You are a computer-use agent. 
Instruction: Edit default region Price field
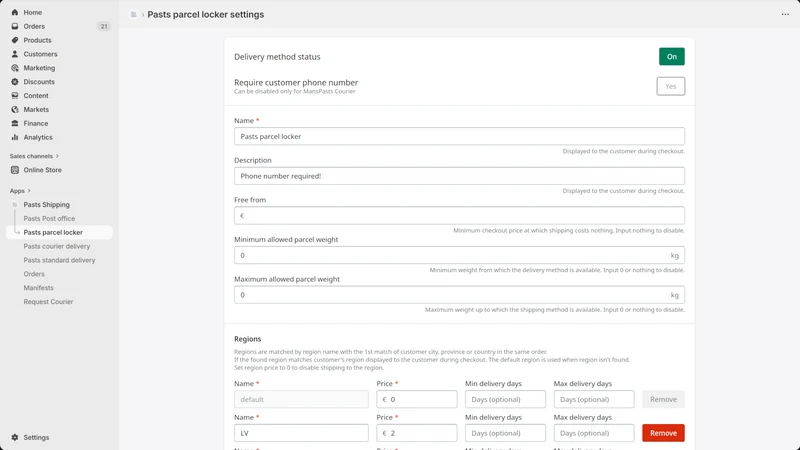coord(417,399)
